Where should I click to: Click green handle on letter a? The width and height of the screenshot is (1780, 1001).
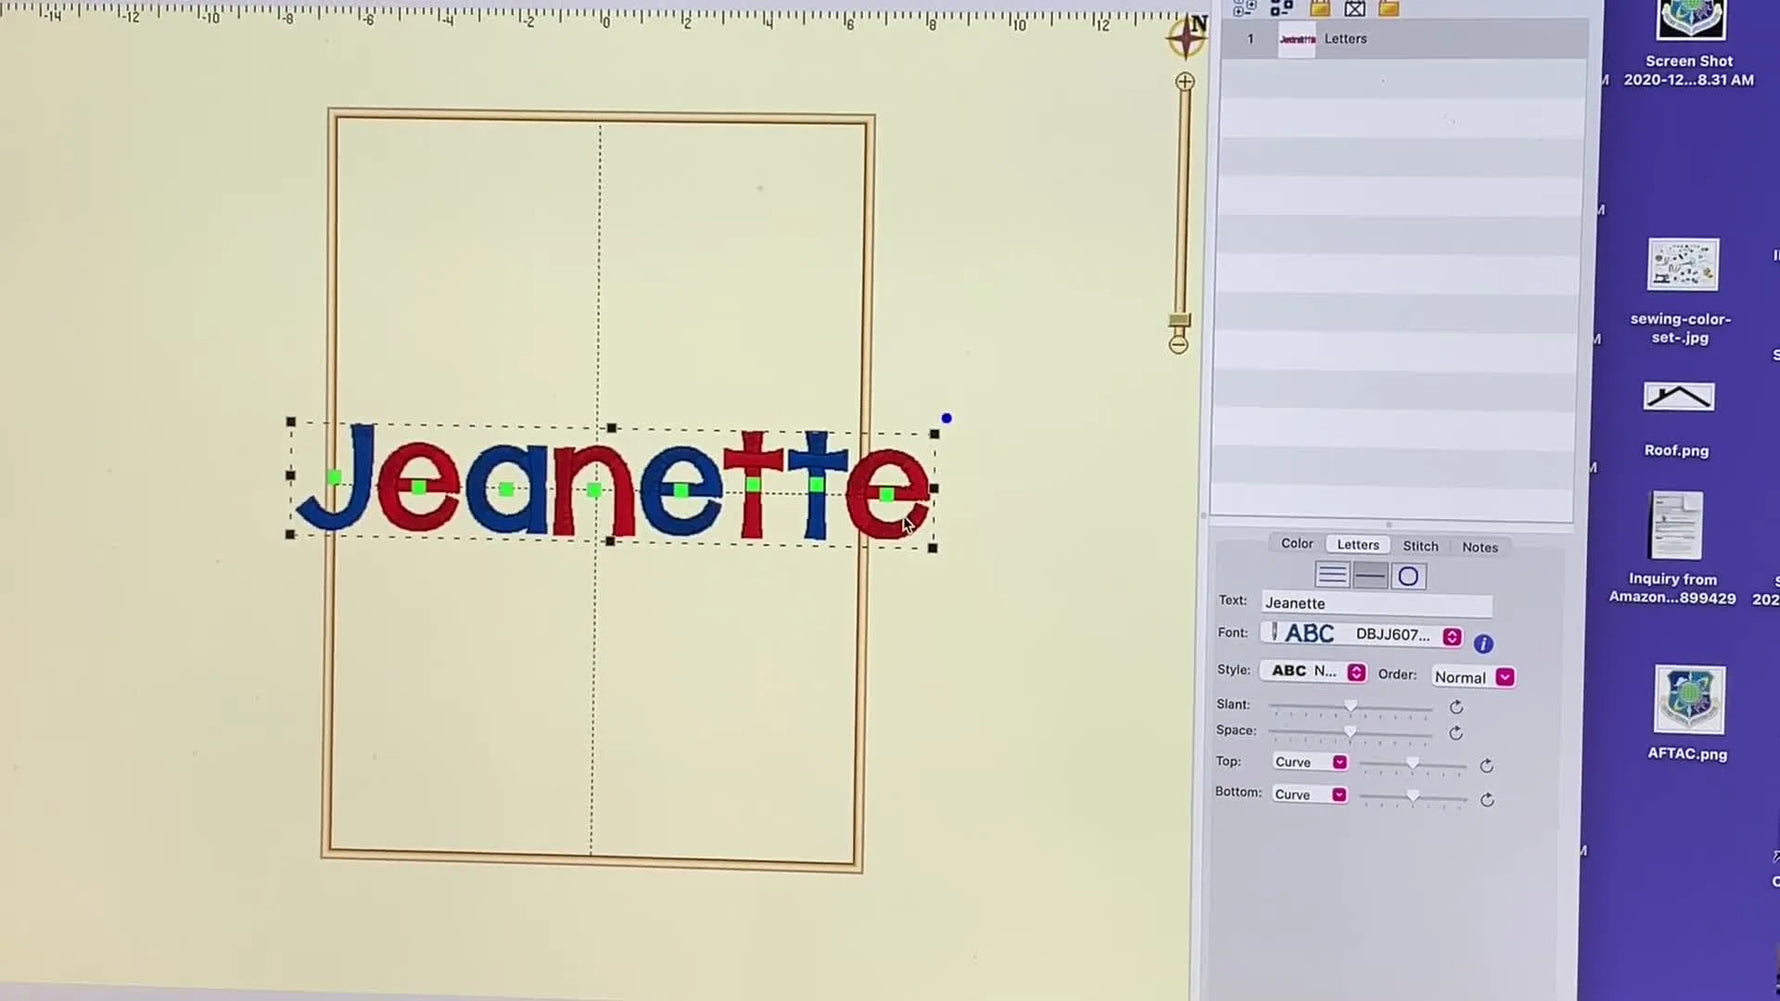506,489
